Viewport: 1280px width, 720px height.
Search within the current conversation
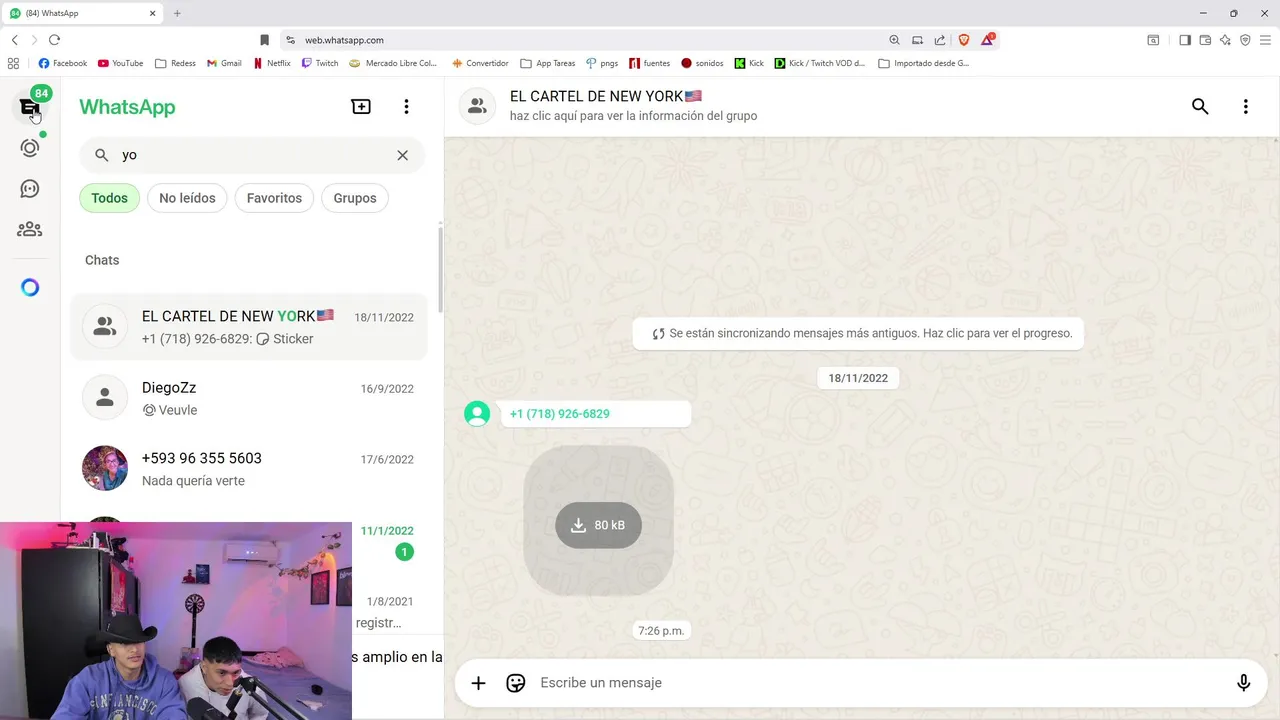coord(1200,107)
